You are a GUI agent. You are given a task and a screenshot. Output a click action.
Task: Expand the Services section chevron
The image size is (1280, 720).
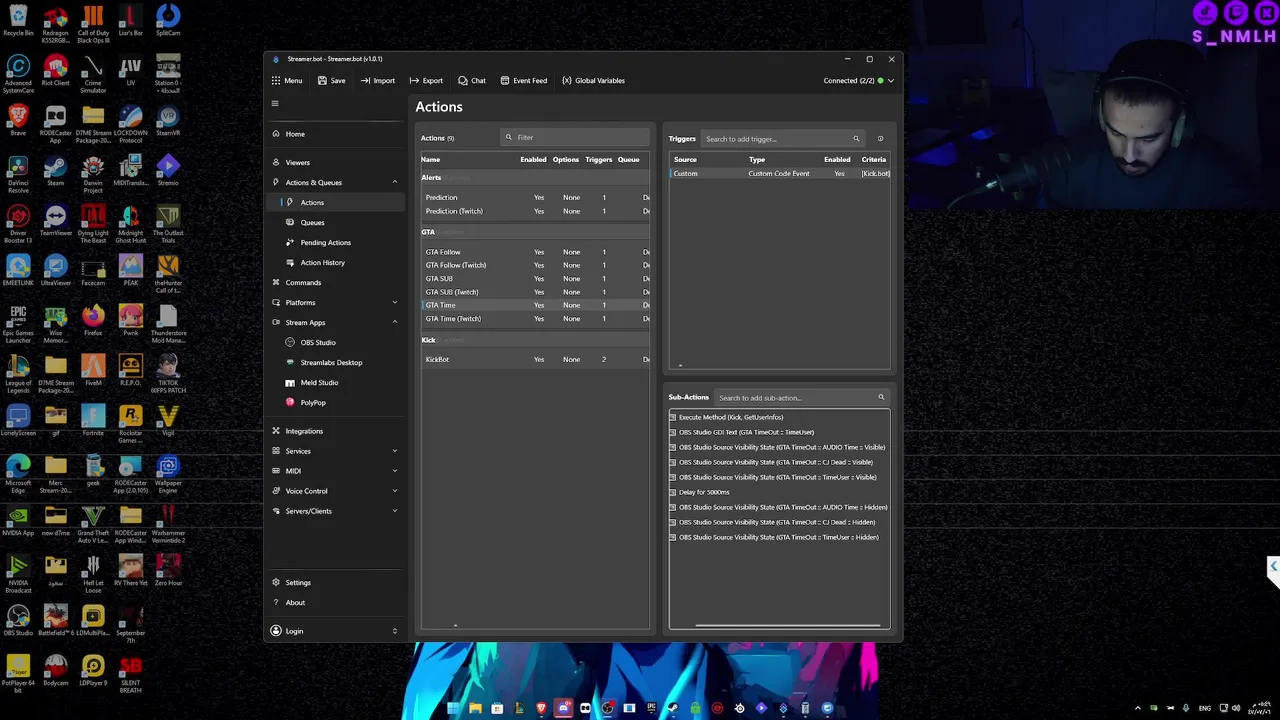[395, 451]
